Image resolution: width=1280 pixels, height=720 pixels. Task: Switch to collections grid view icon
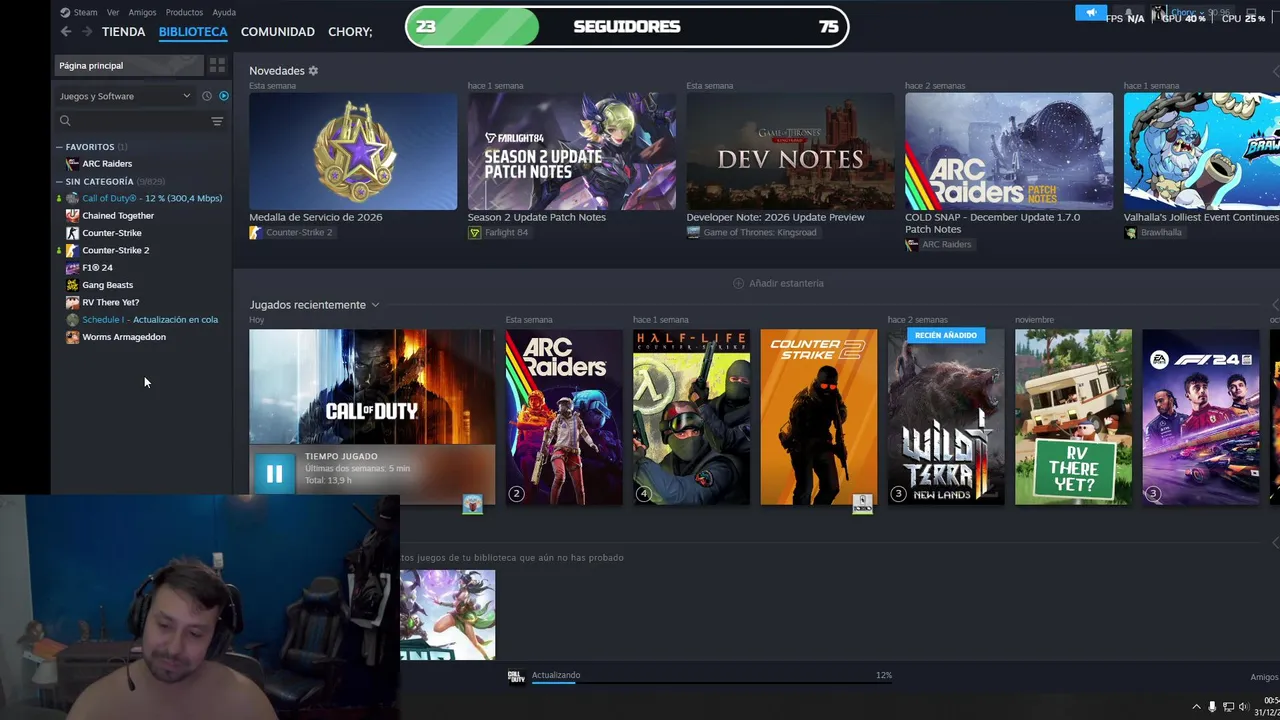tap(217, 65)
